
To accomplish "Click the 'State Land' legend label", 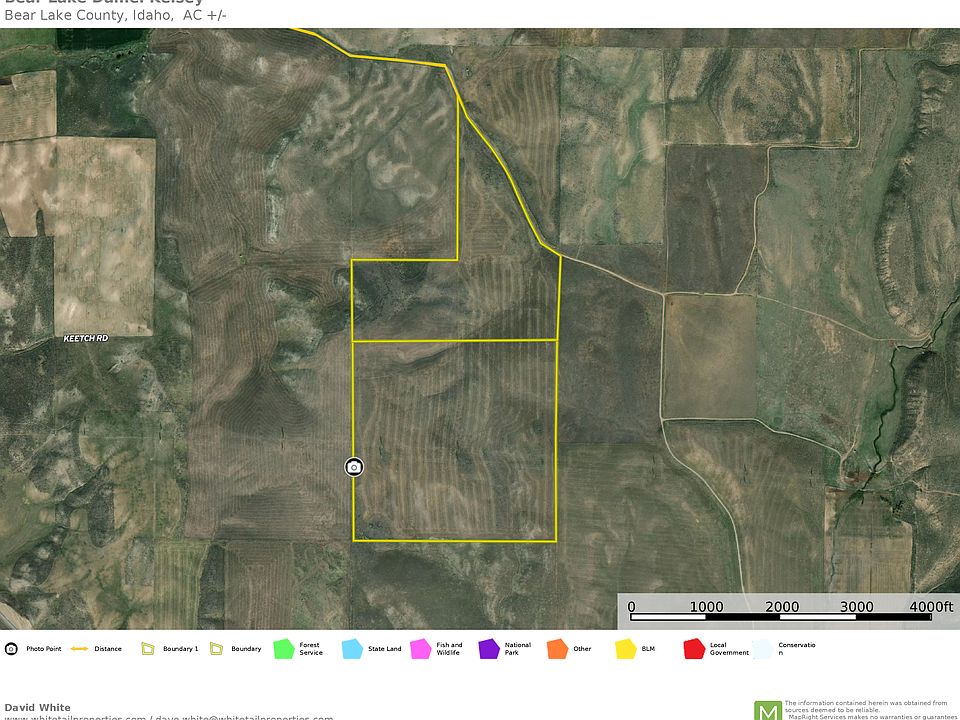I will 384,649.
